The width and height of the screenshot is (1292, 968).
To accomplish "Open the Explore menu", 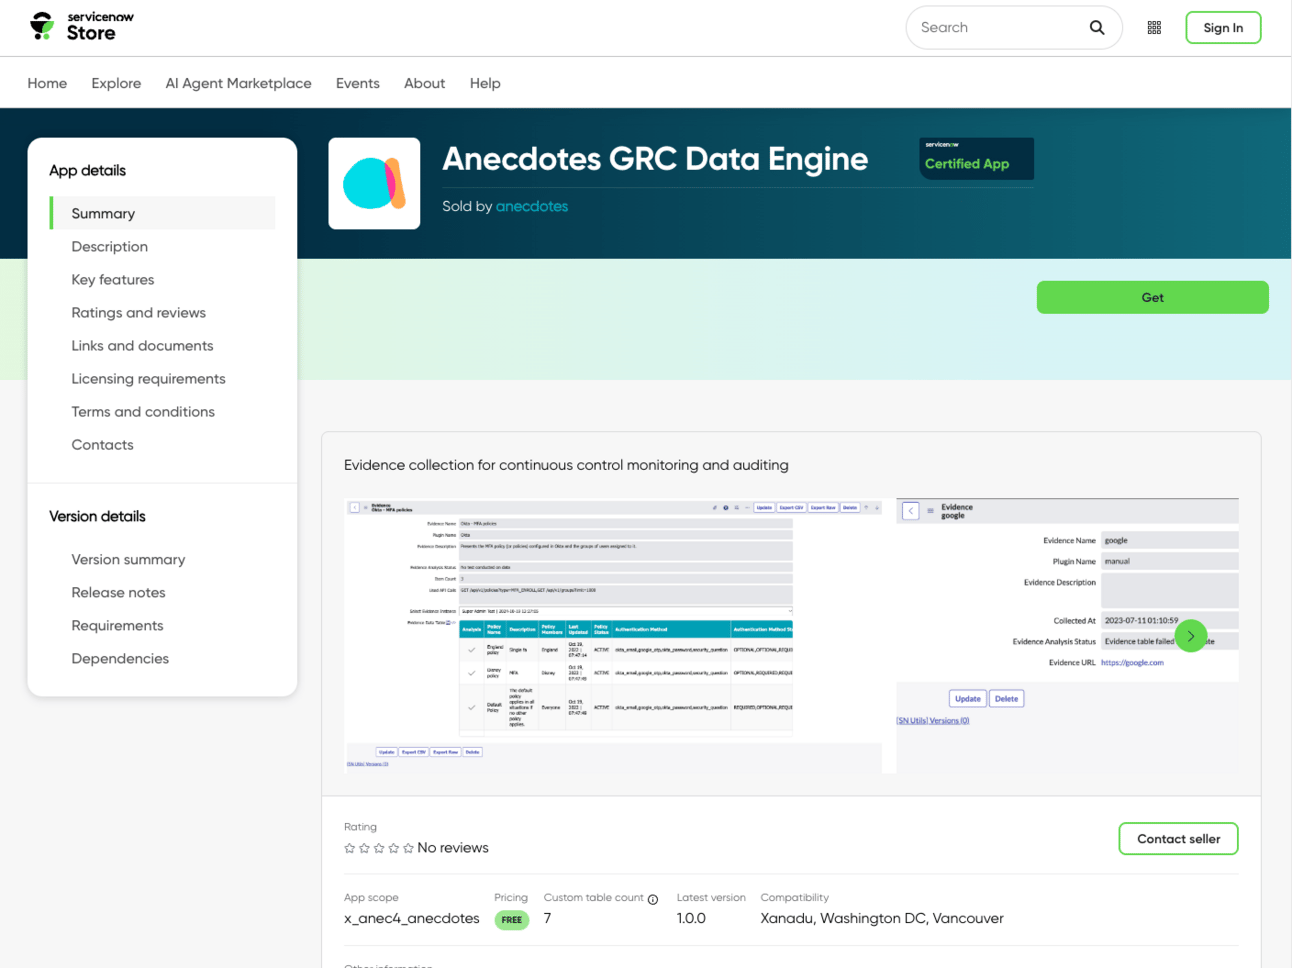I will (116, 83).
